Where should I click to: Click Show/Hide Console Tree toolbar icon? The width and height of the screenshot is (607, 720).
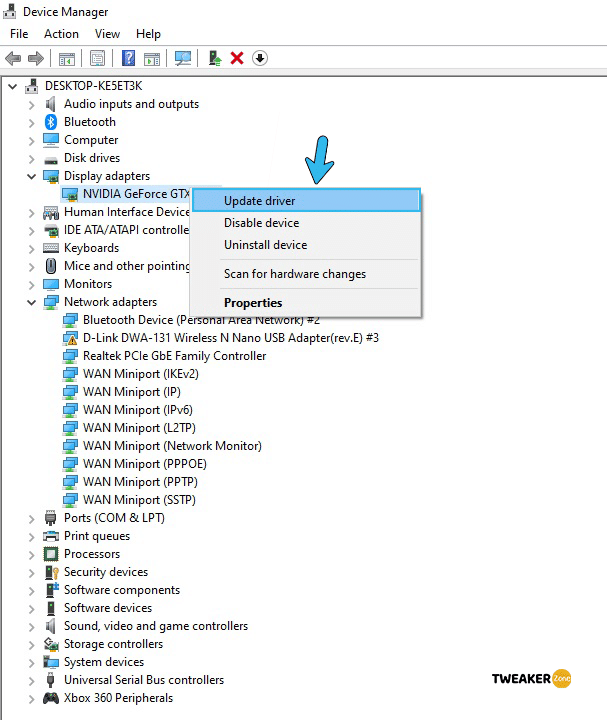pyautogui.click(x=67, y=58)
